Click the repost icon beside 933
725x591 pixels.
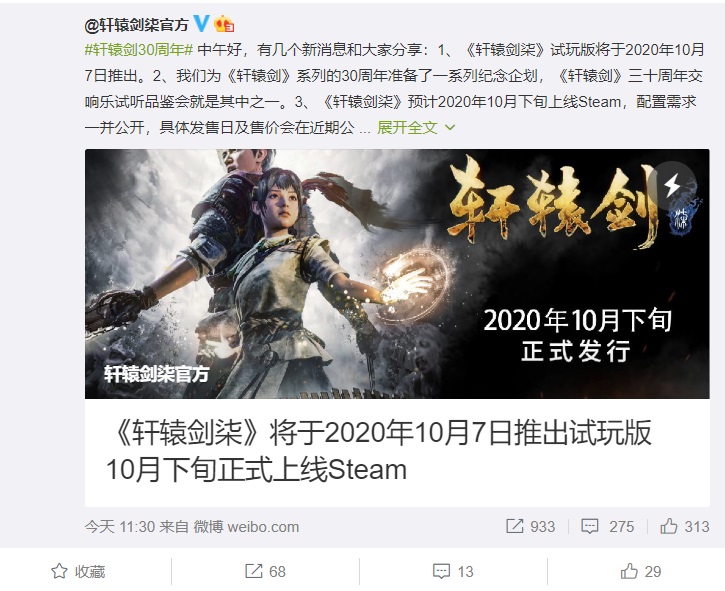tap(515, 526)
